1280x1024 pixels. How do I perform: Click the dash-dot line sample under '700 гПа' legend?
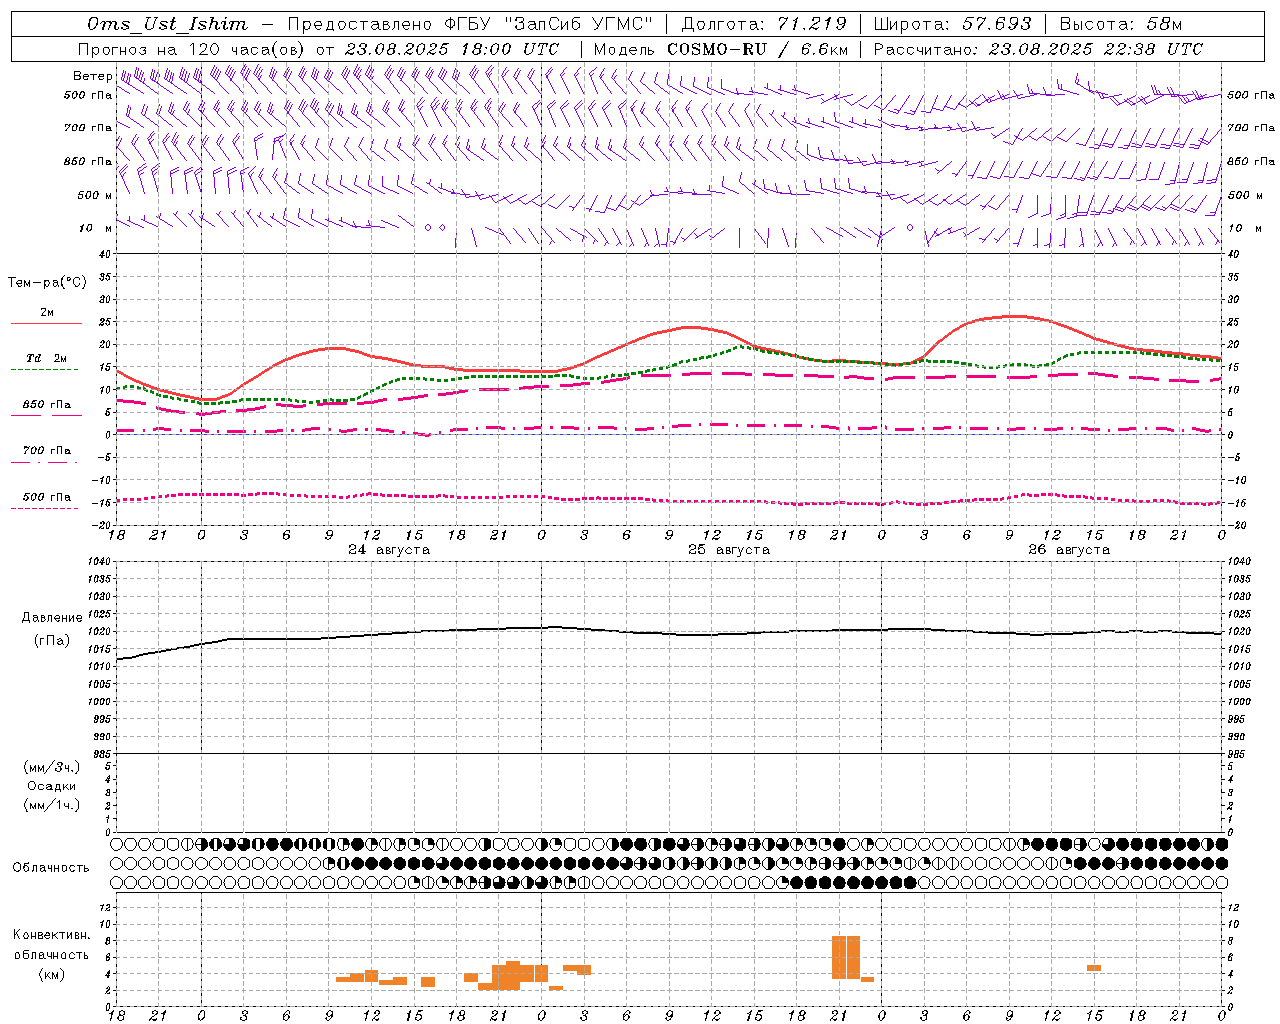(45, 462)
